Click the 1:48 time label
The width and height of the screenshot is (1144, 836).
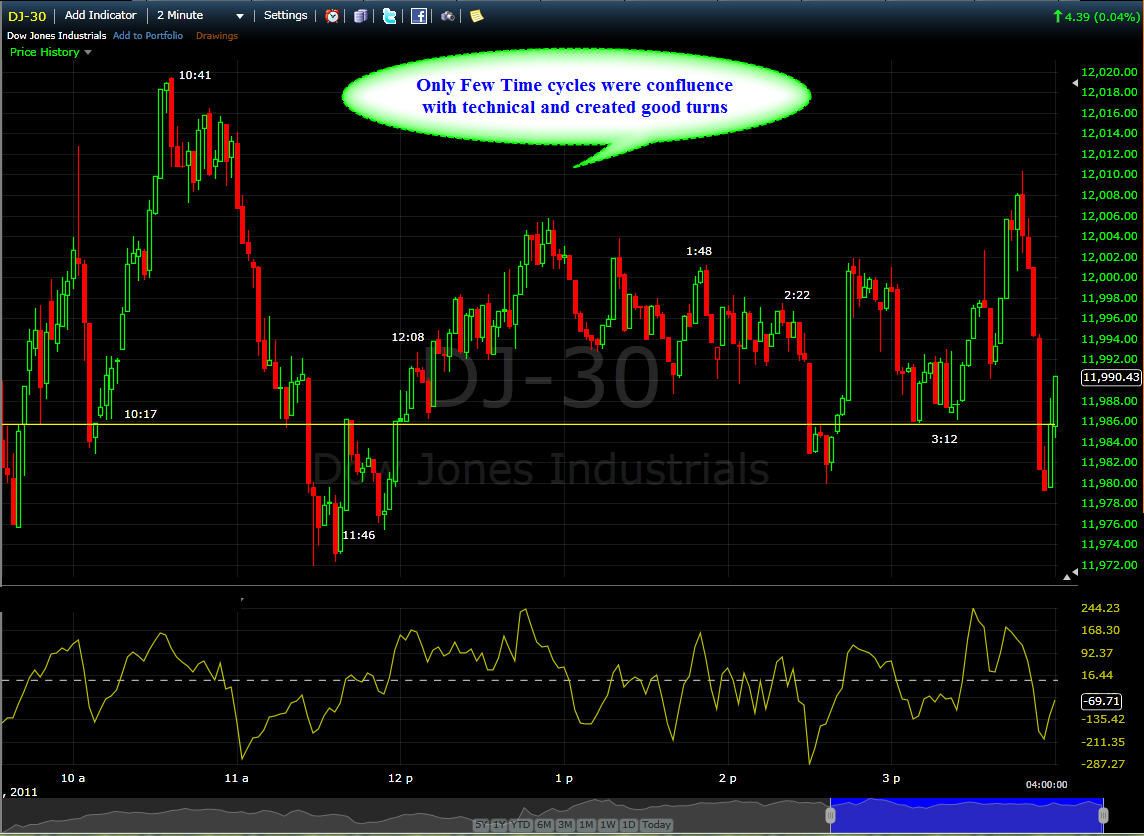tap(699, 251)
